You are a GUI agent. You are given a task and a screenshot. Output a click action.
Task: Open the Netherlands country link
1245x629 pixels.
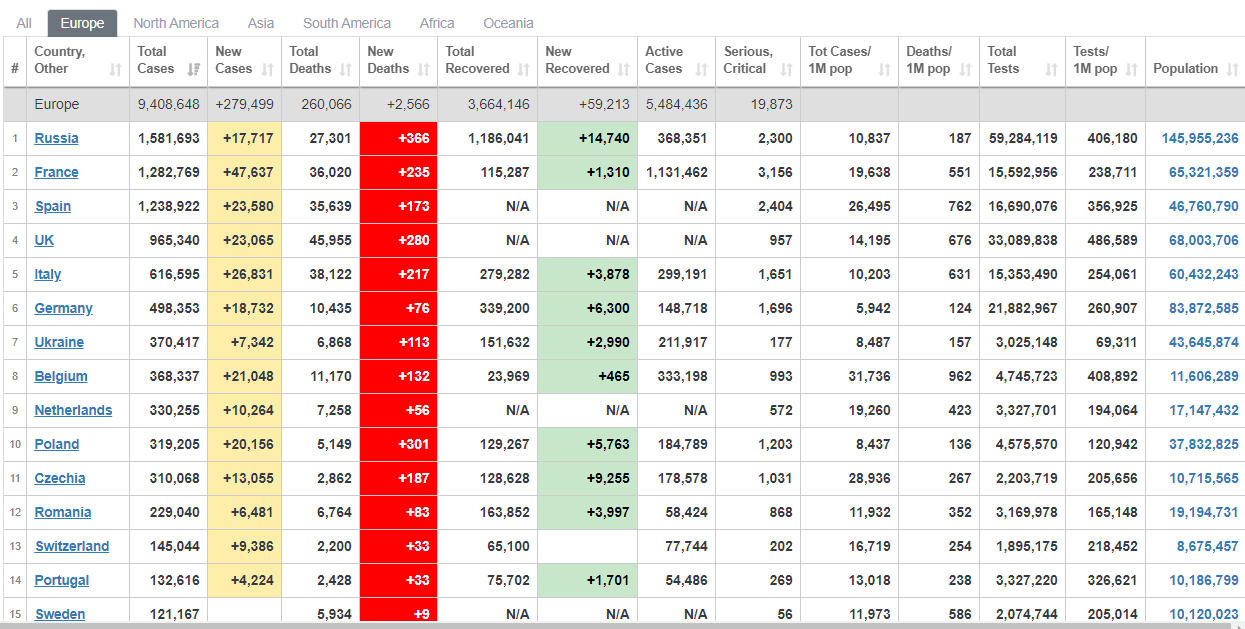pos(73,410)
